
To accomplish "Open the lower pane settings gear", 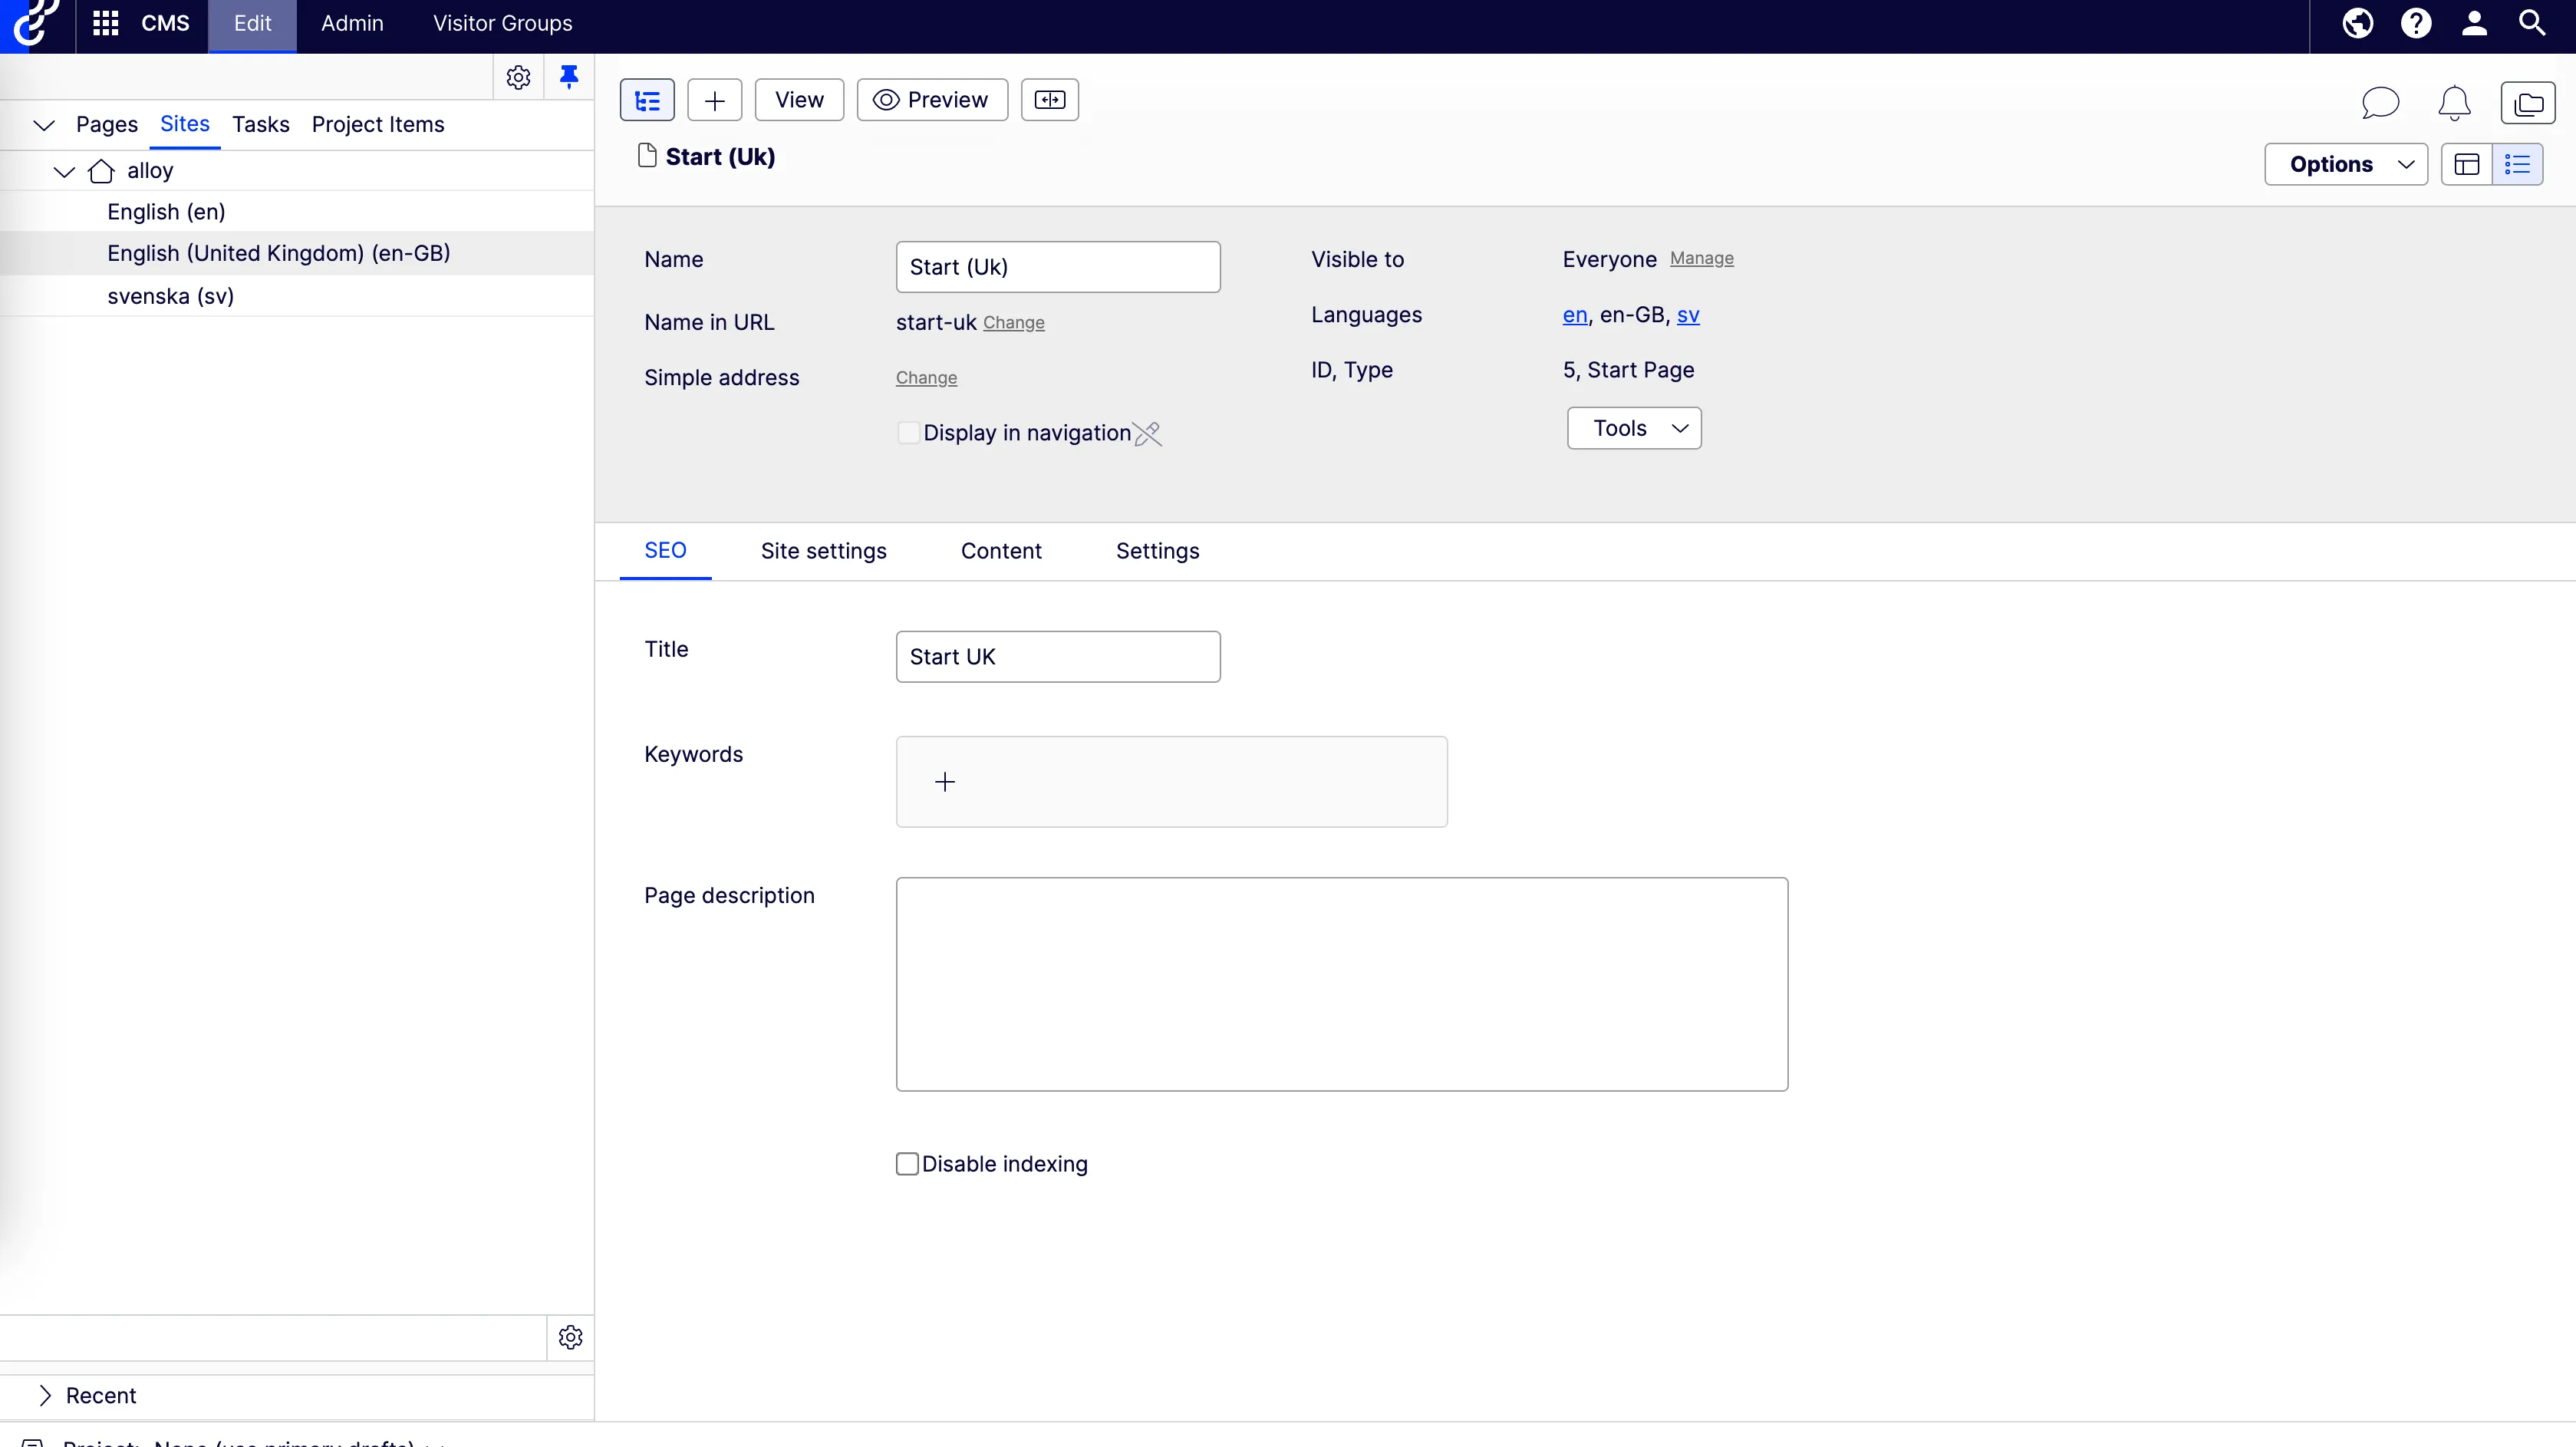I will tap(571, 1337).
